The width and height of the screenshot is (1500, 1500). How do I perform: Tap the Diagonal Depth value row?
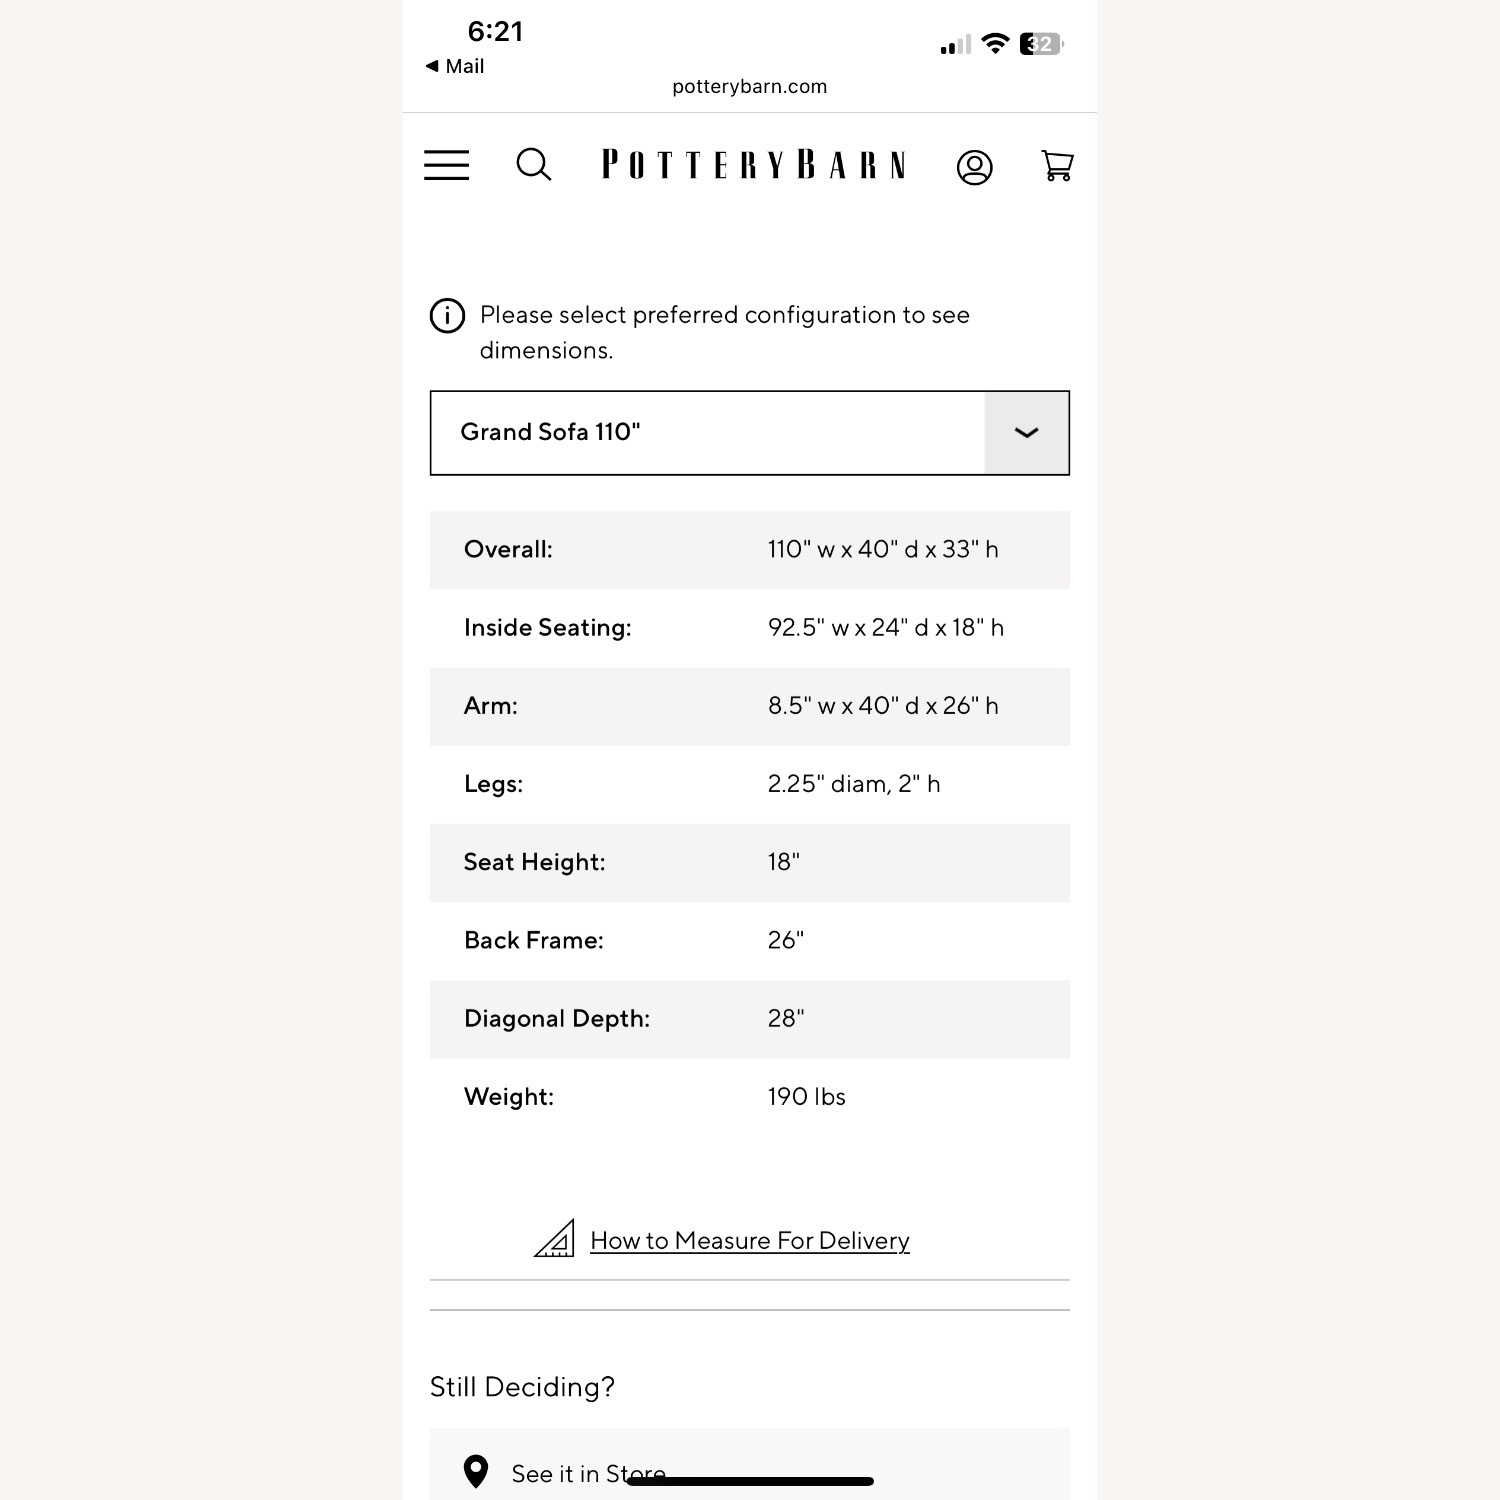pos(749,1019)
